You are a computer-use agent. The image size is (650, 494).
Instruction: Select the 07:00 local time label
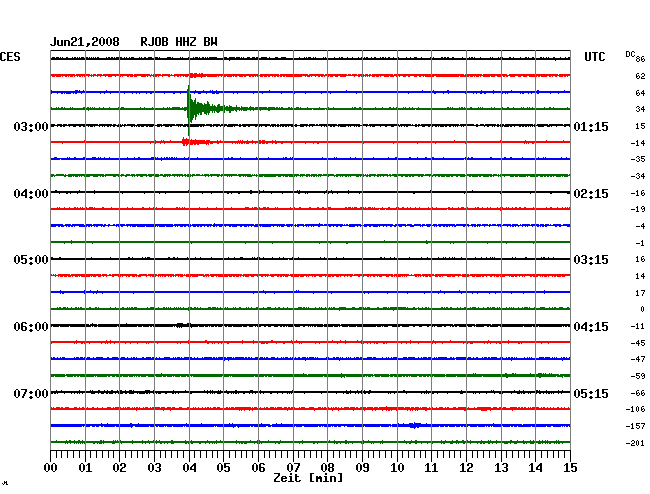[x=31, y=393]
